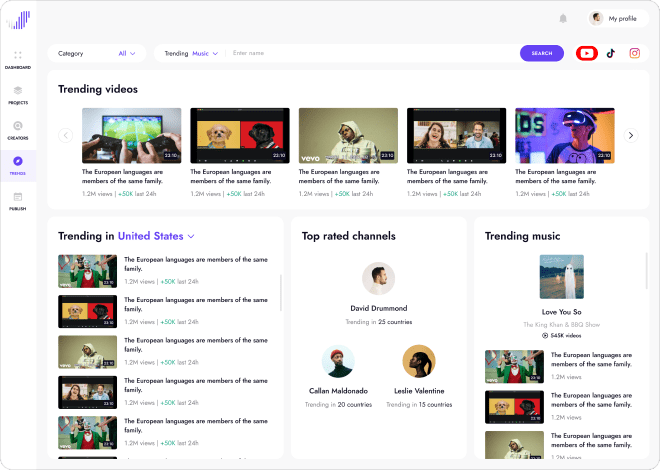Click the Search button
Viewport: 660px width, 470px height.
pos(541,53)
